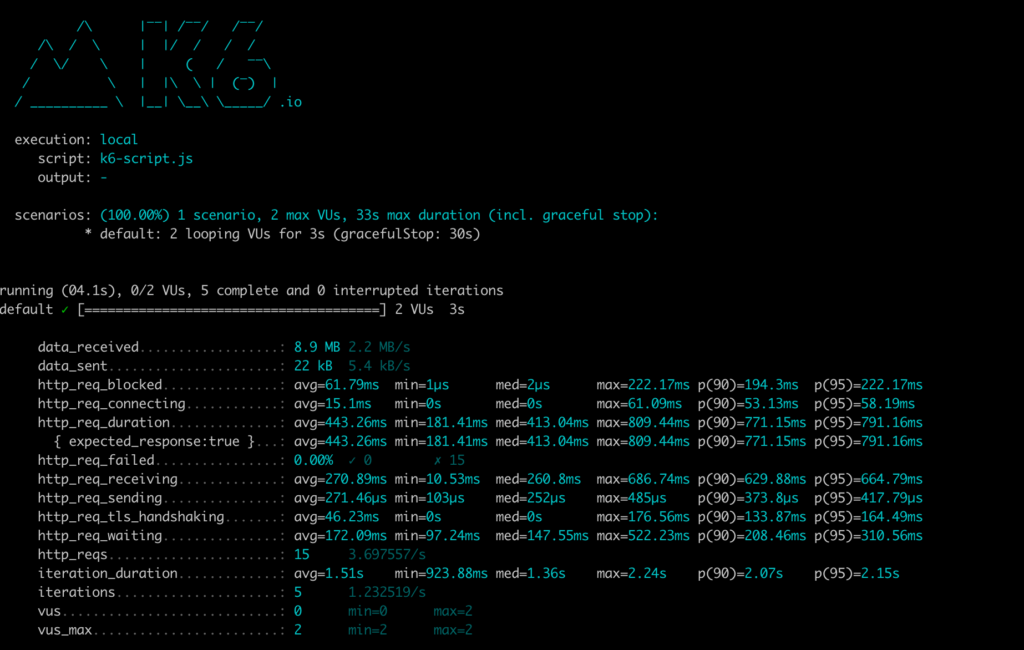Click the '.io' text beside the logo

coord(291,103)
